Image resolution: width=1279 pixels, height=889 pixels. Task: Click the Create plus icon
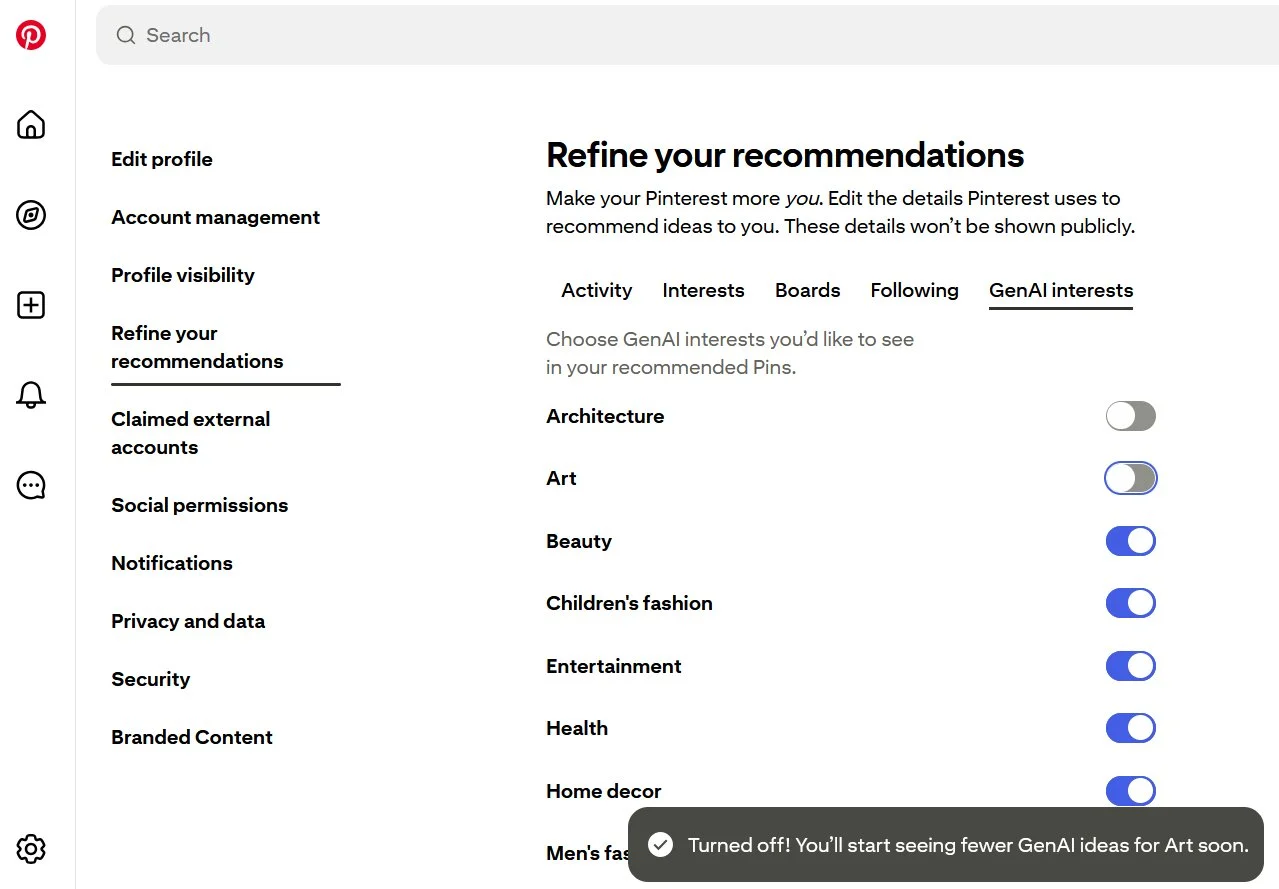pos(31,305)
